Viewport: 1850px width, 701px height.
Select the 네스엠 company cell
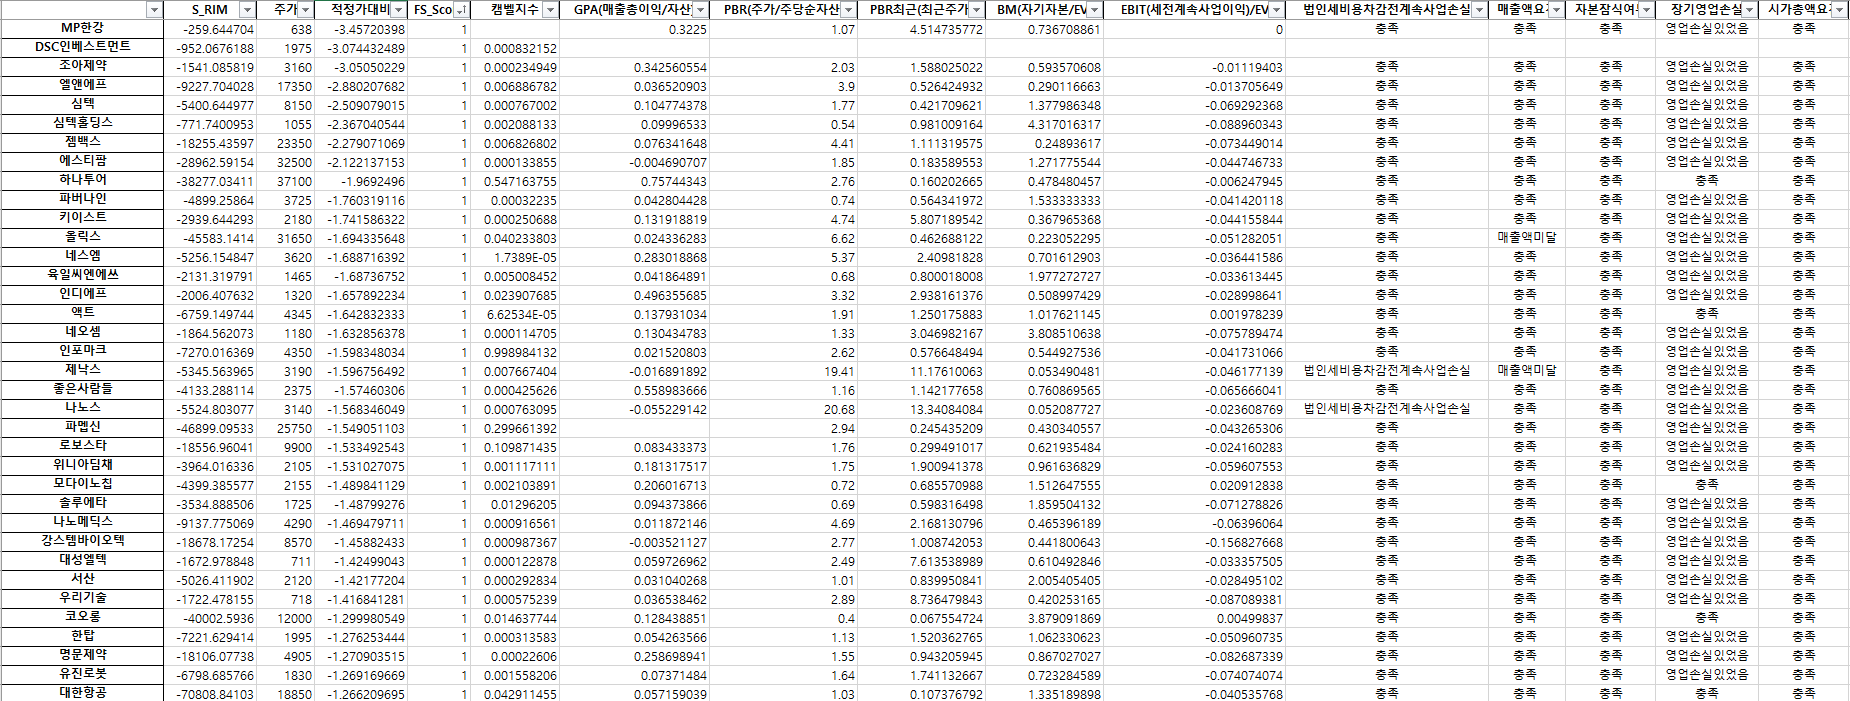pyautogui.click(x=82, y=257)
